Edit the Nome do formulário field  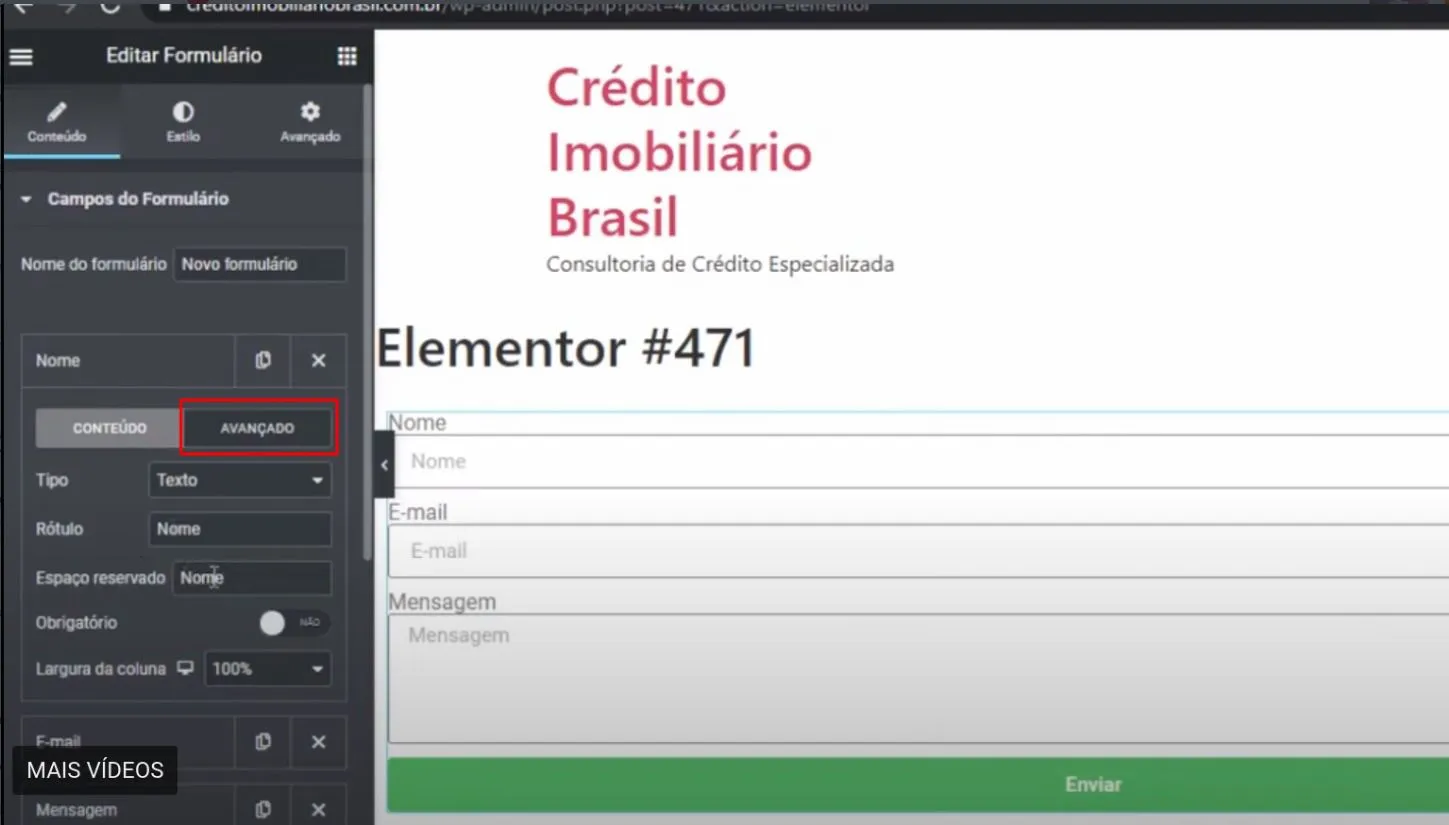260,265
